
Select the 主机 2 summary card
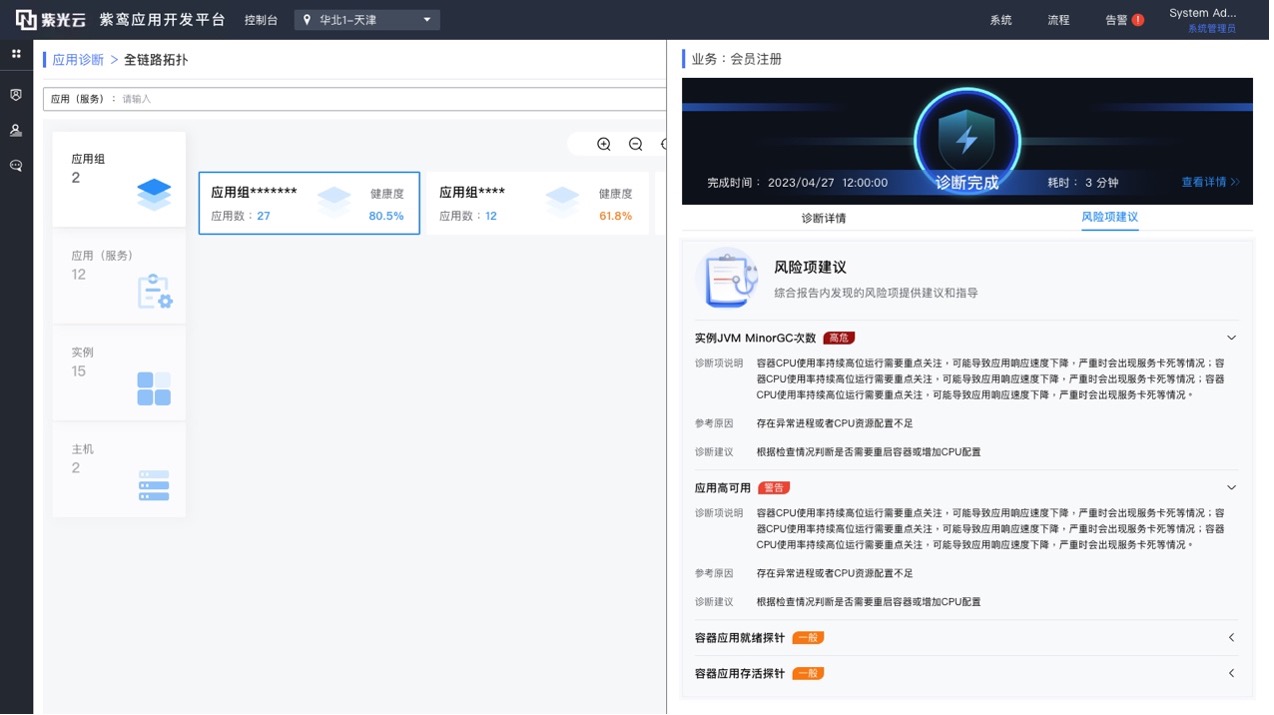(119, 471)
